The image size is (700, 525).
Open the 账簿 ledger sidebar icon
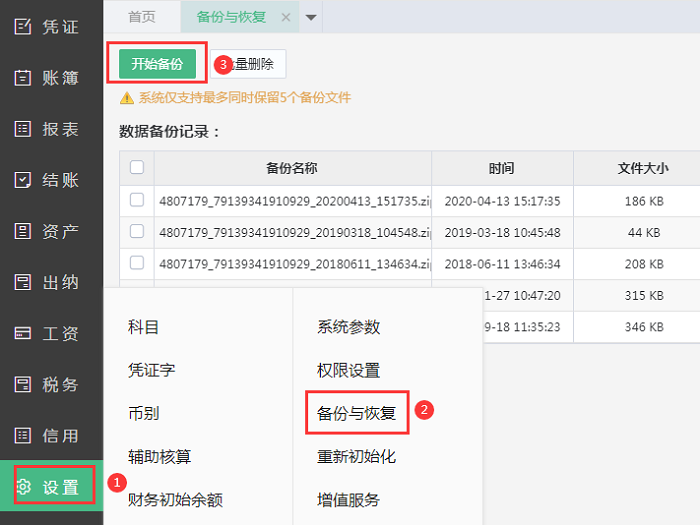click(23, 77)
